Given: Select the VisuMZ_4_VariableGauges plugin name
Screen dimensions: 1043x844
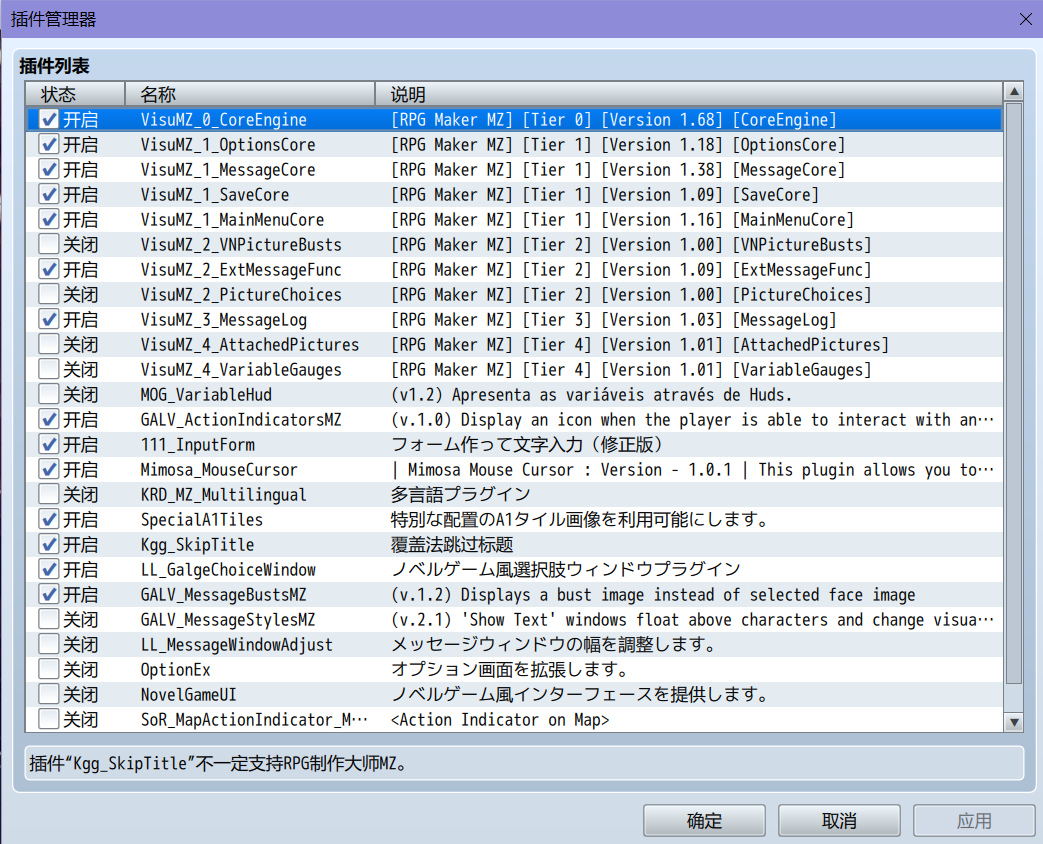Looking at the screenshot, I should click(241, 370).
